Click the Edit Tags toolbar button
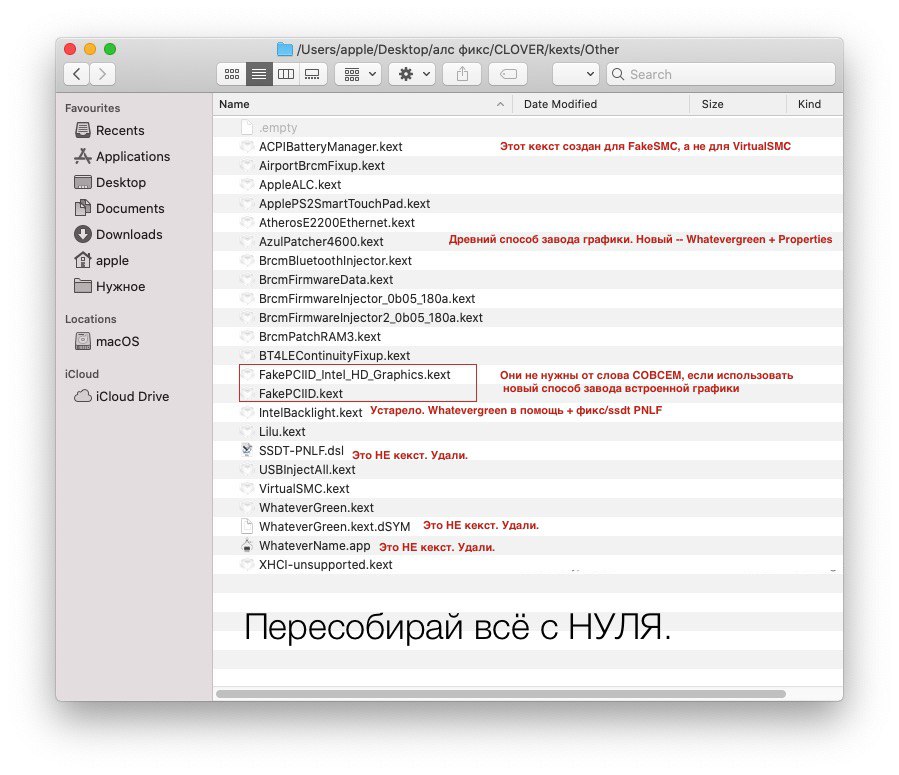 tap(508, 74)
